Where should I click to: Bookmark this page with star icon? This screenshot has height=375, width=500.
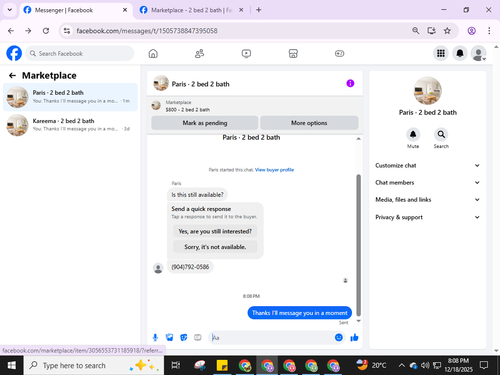[x=447, y=31]
